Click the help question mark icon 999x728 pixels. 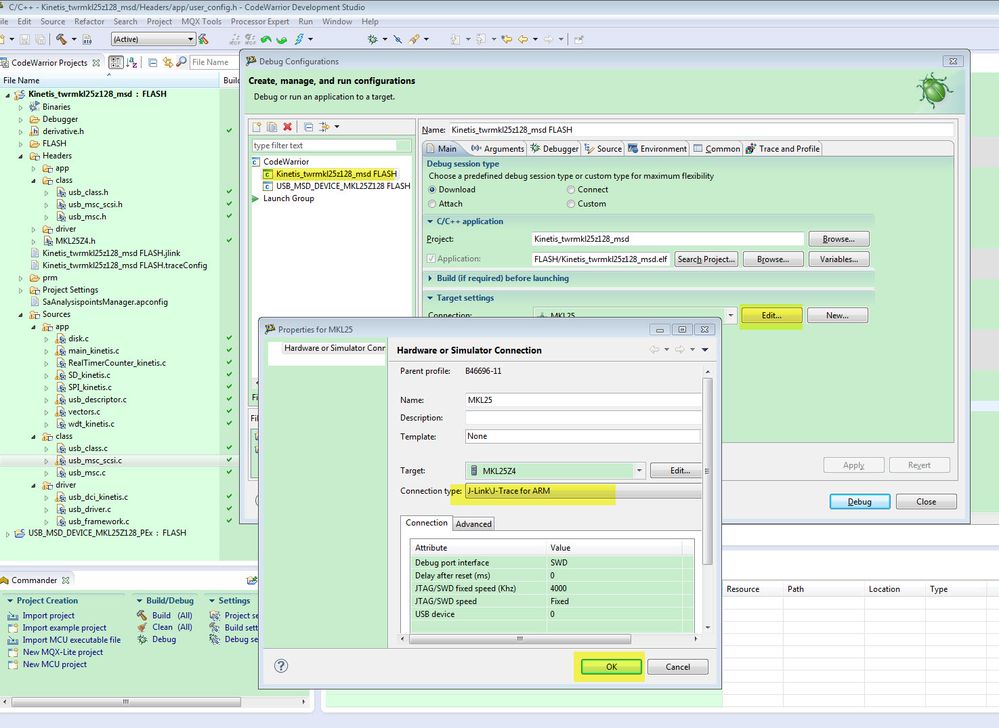[281, 666]
